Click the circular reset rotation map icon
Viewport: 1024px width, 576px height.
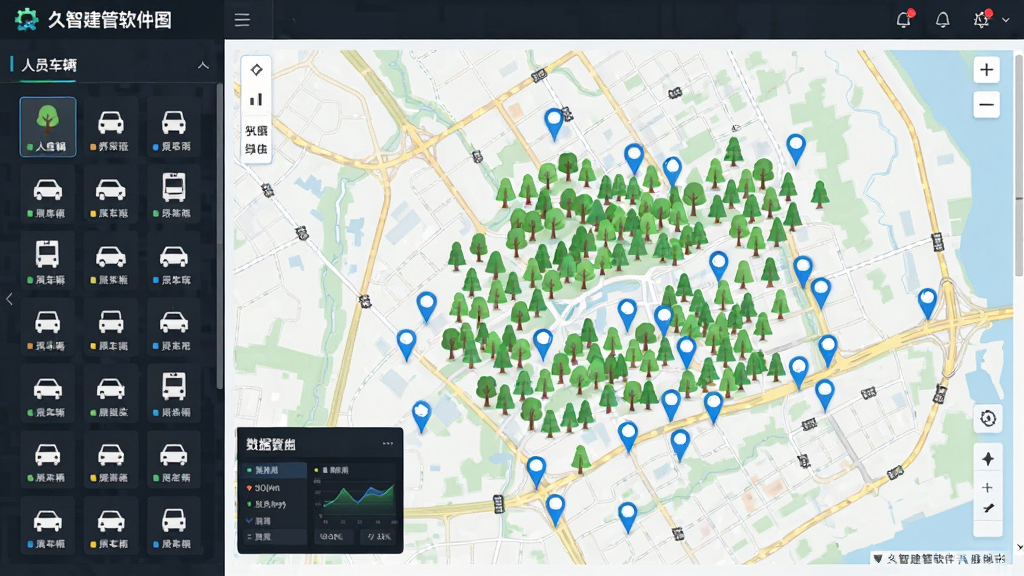(988, 418)
